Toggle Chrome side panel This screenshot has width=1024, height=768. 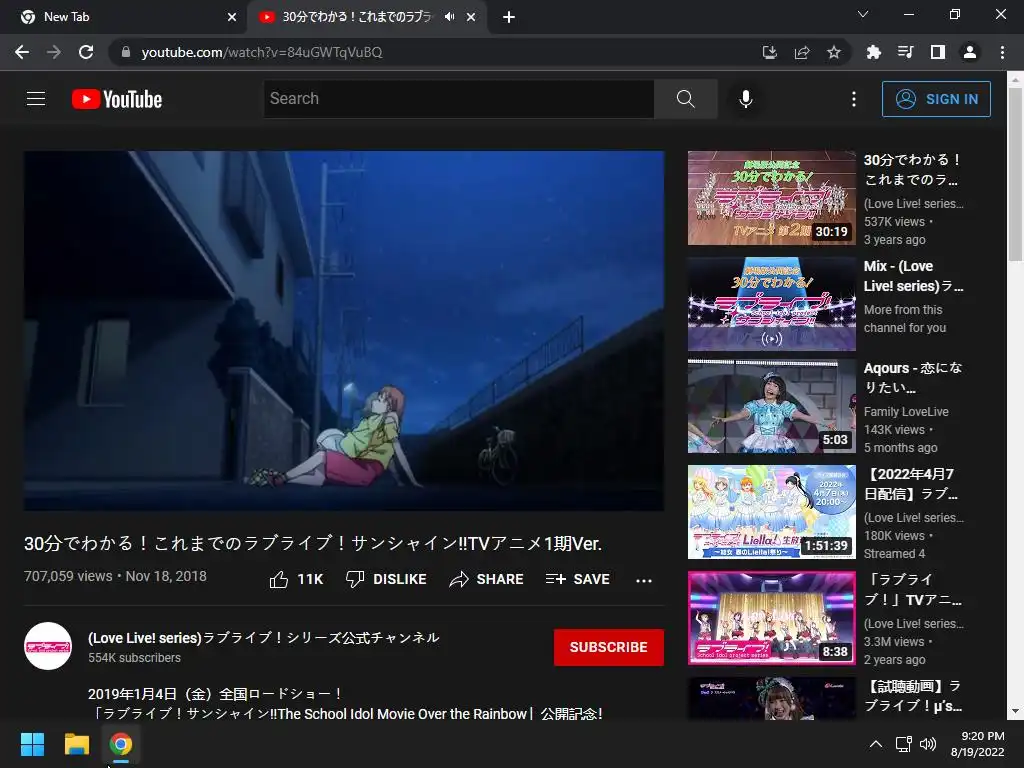[938, 52]
